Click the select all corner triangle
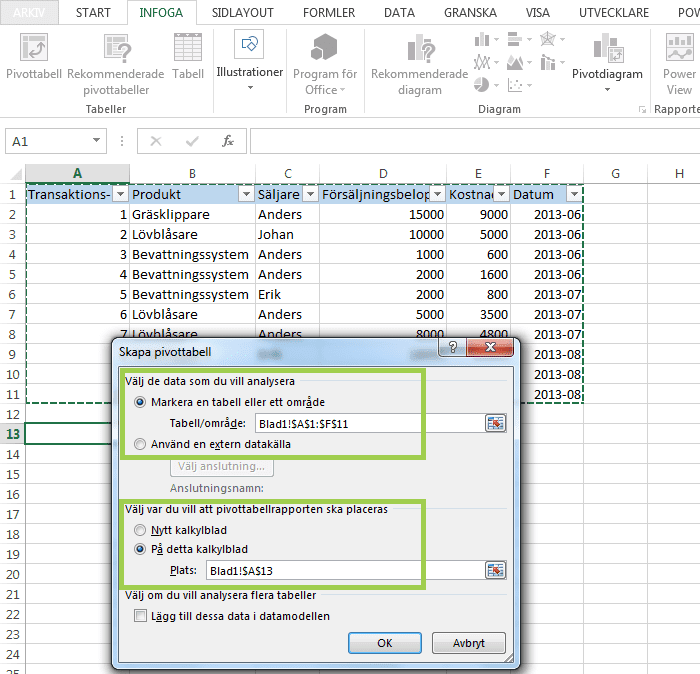Image resolution: width=700 pixels, height=674 pixels. pyautogui.click(x=16, y=174)
